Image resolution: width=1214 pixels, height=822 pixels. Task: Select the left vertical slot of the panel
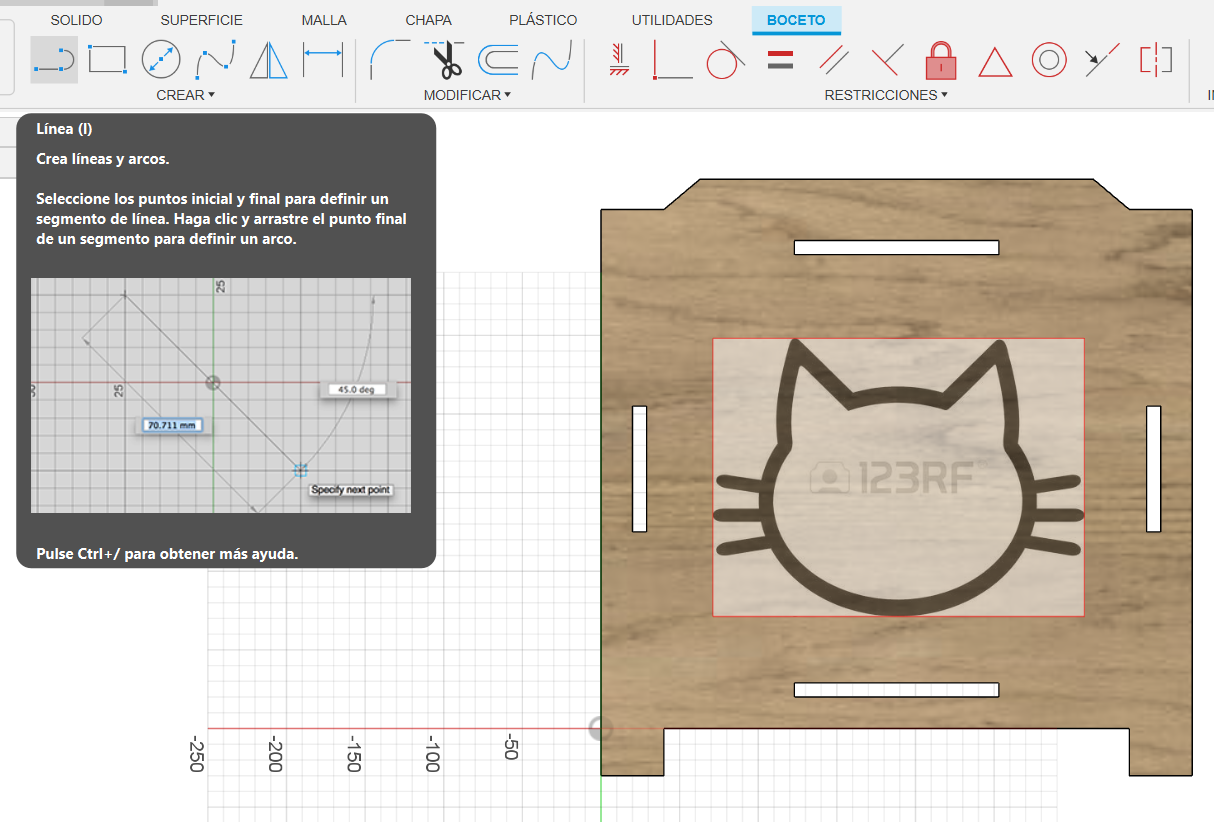[x=640, y=468]
